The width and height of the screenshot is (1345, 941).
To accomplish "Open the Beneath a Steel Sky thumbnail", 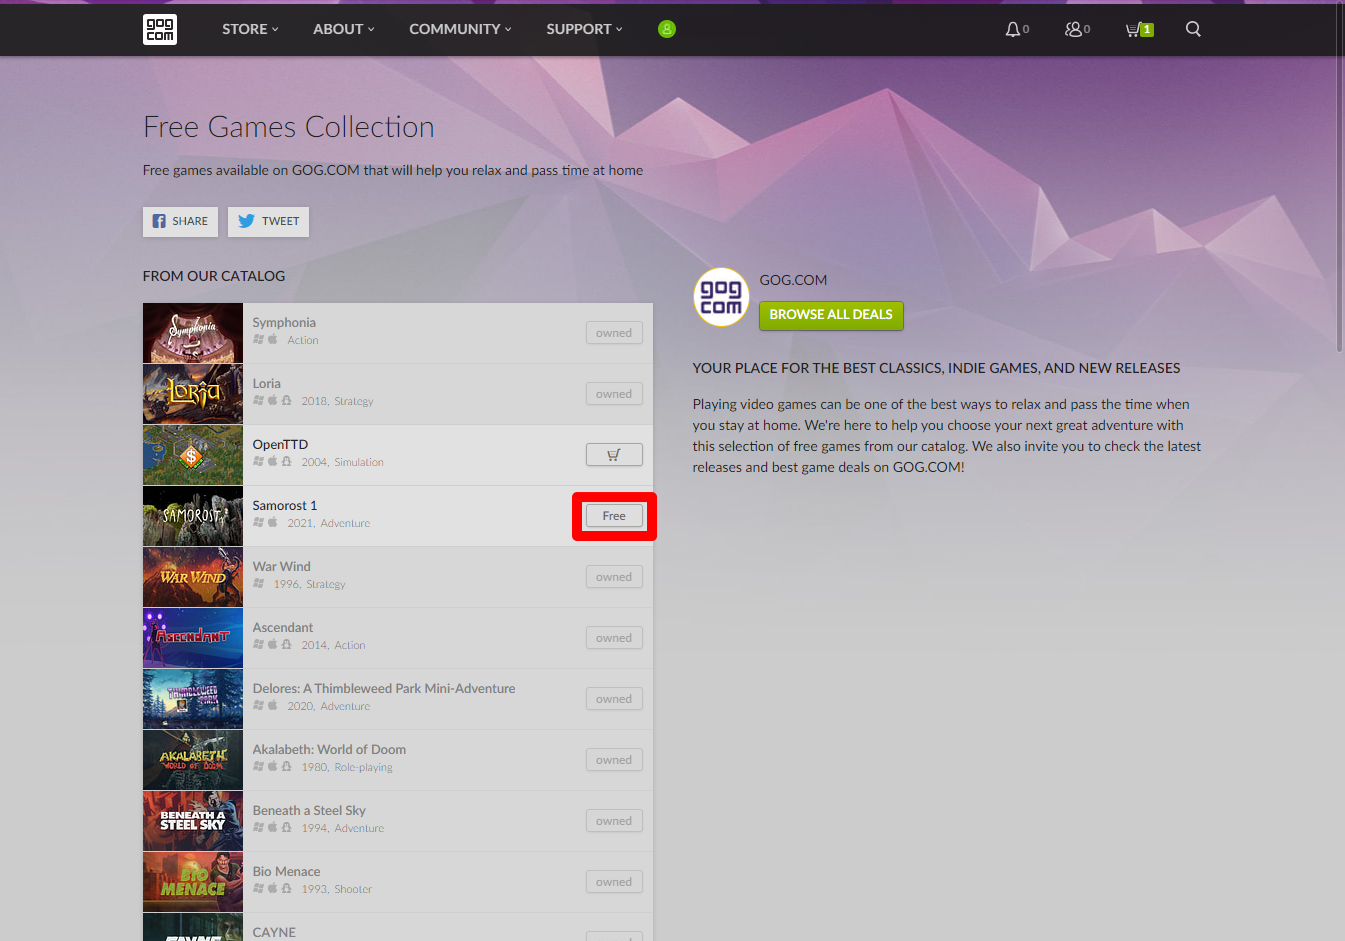I will [x=193, y=821].
